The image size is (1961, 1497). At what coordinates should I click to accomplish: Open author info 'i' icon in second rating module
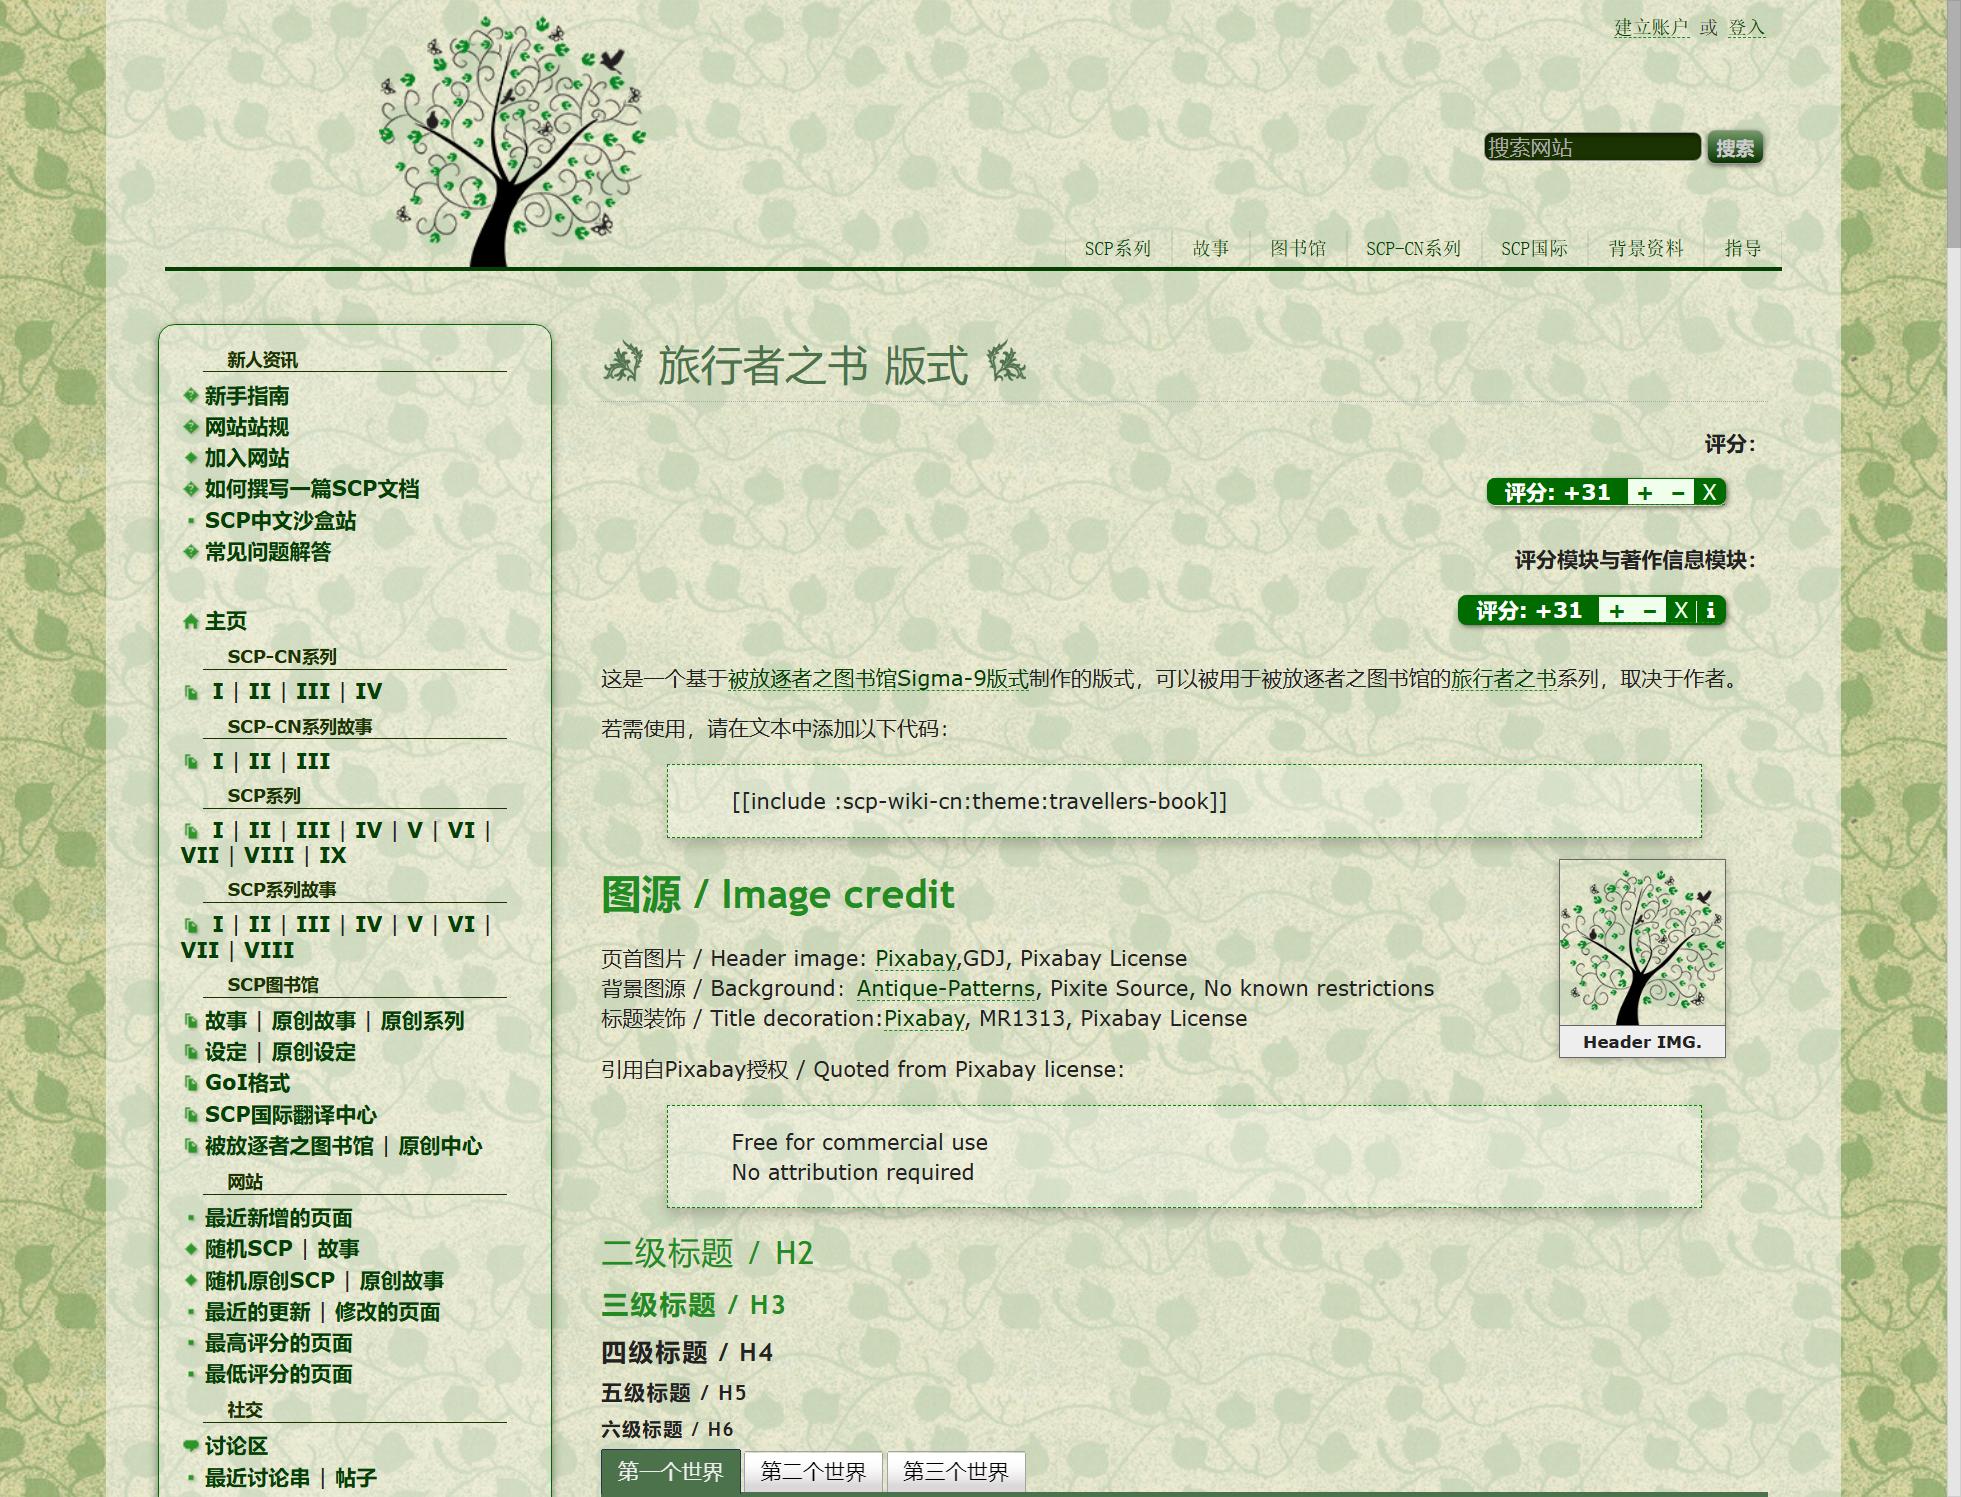1711,611
